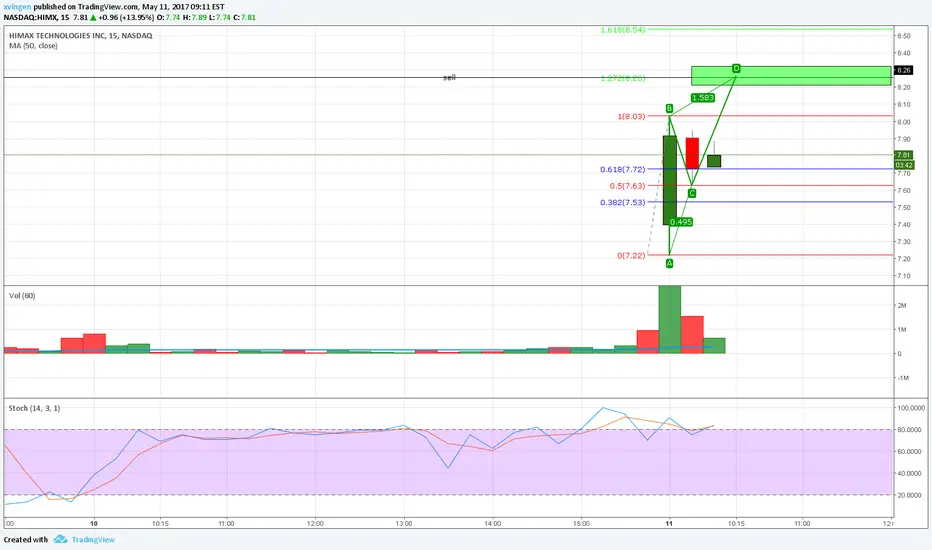Click the Vol (60) indicator label
The width and height of the screenshot is (932, 550).
[22, 296]
